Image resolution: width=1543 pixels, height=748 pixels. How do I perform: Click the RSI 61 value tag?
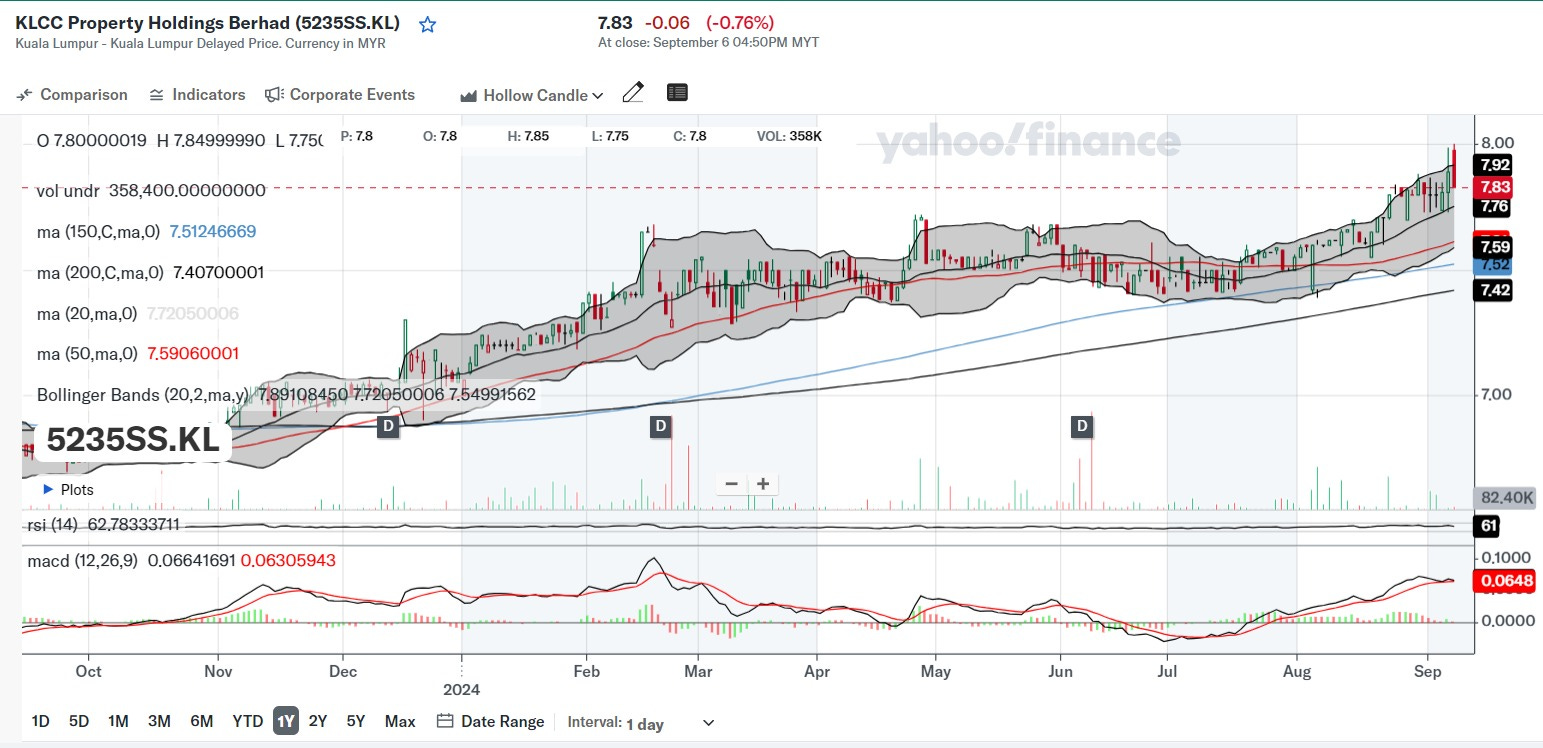(x=1488, y=526)
